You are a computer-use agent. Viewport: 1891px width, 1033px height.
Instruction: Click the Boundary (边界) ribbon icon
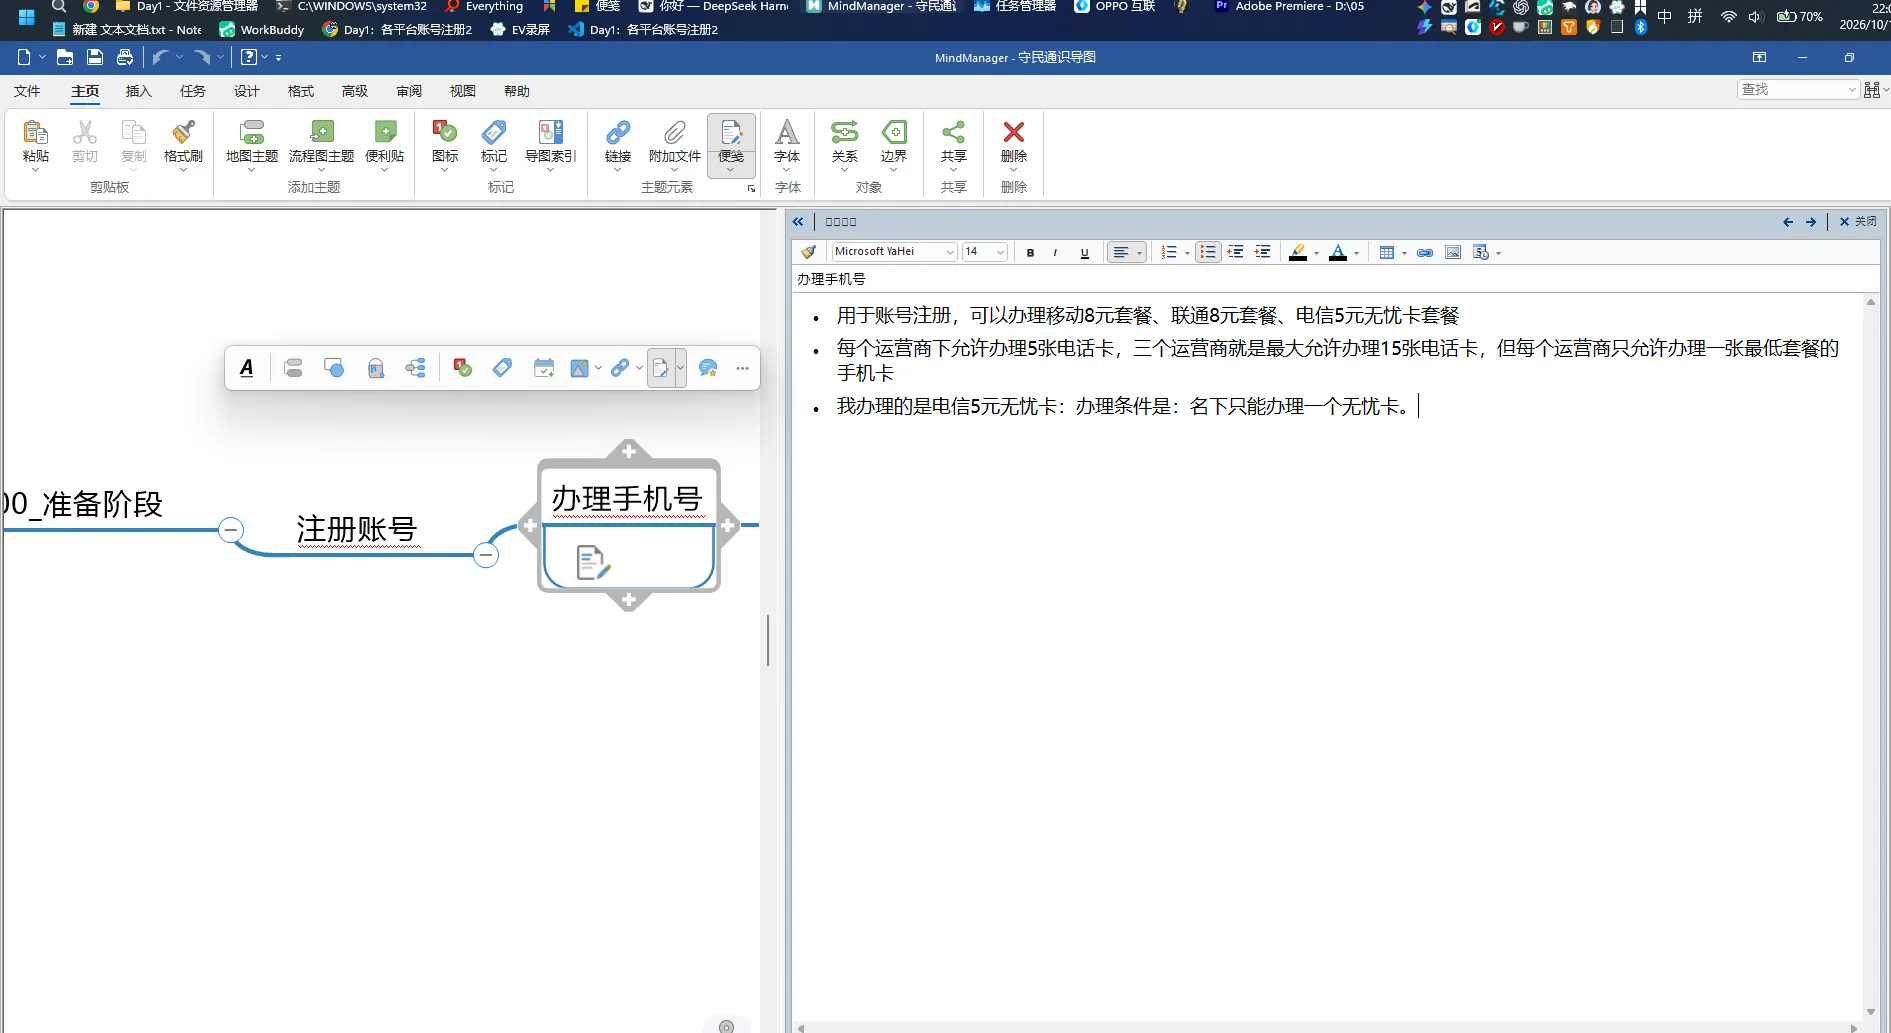click(893, 141)
